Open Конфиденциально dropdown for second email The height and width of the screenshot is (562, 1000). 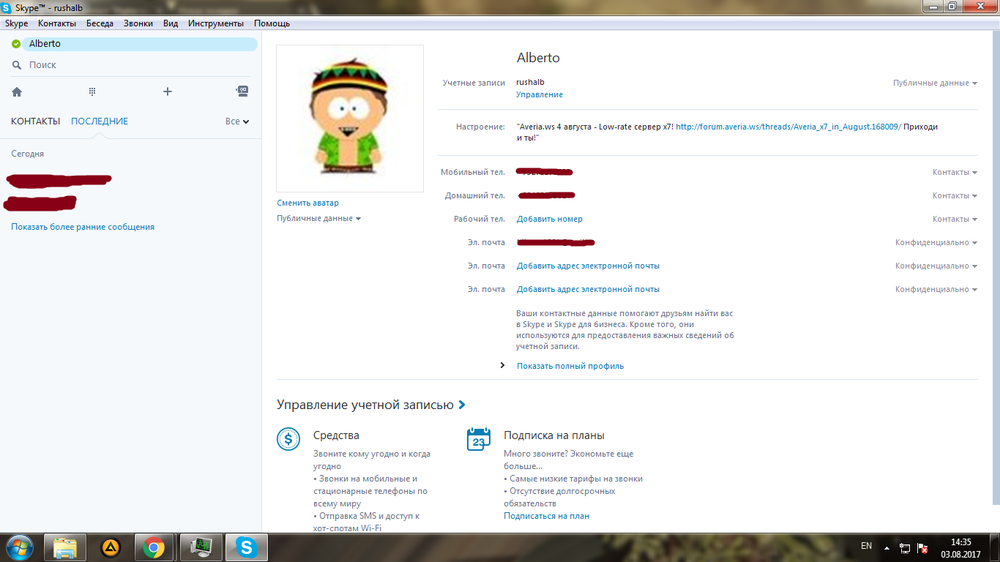click(x=936, y=266)
